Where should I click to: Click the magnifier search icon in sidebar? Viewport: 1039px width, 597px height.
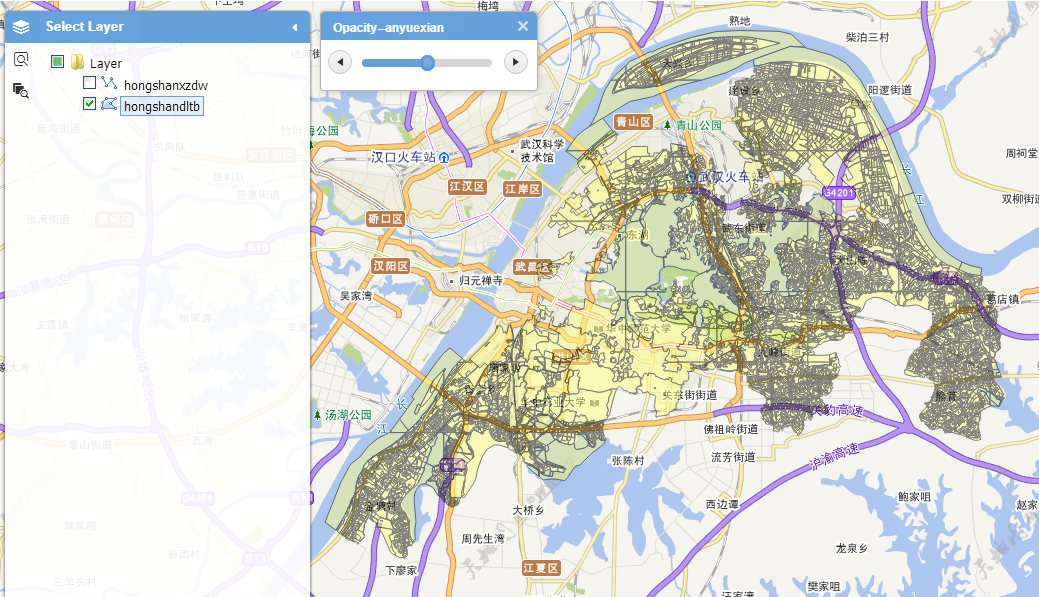[x=21, y=60]
